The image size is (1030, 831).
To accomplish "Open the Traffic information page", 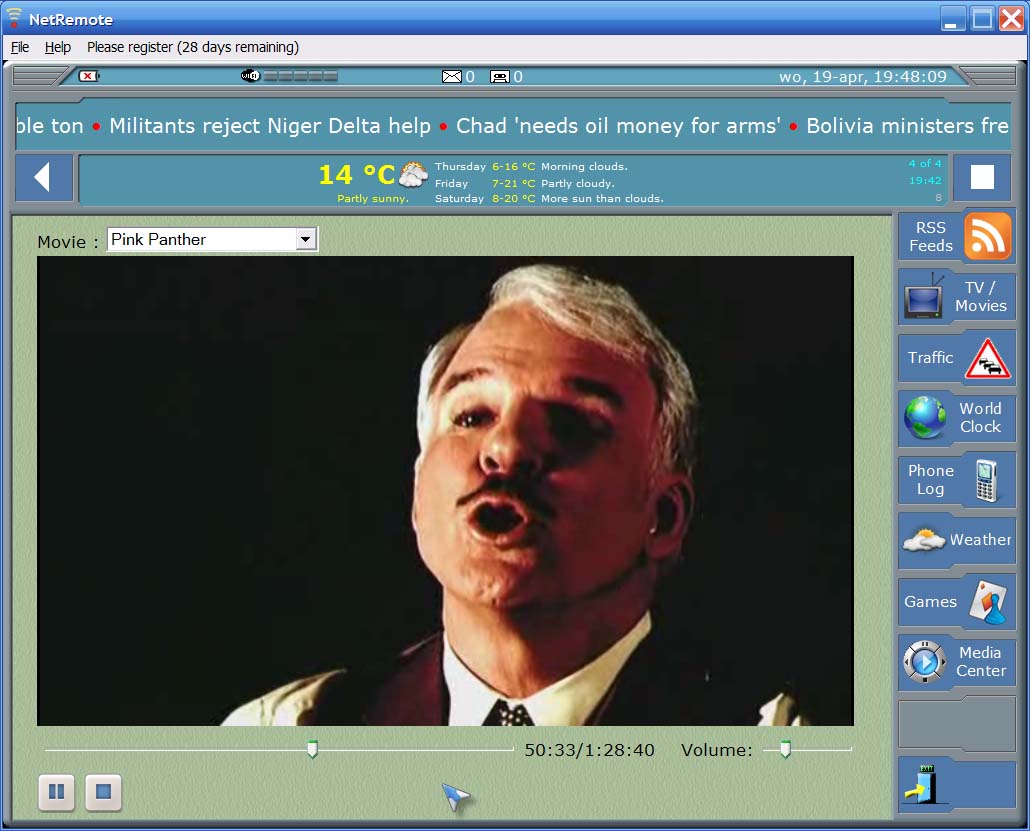I will (956, 358).
